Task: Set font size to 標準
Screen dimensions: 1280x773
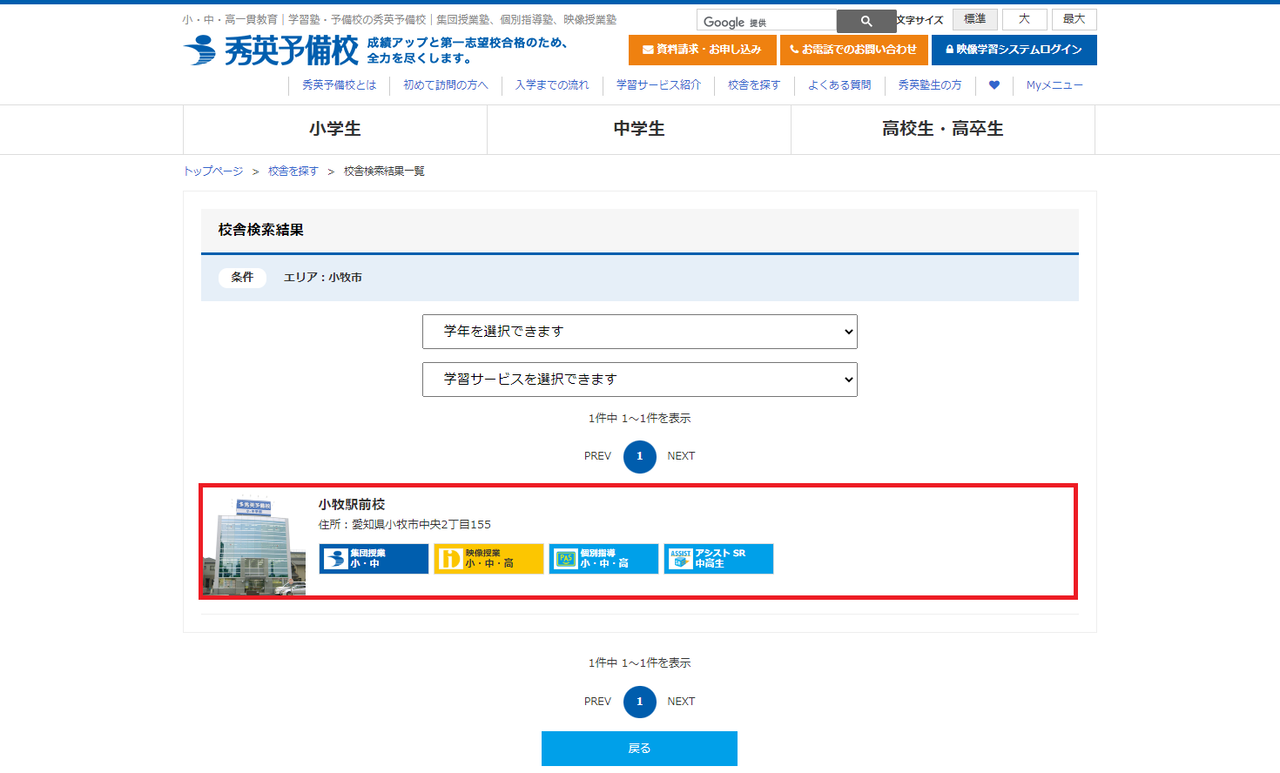Action: pos(975,20)
